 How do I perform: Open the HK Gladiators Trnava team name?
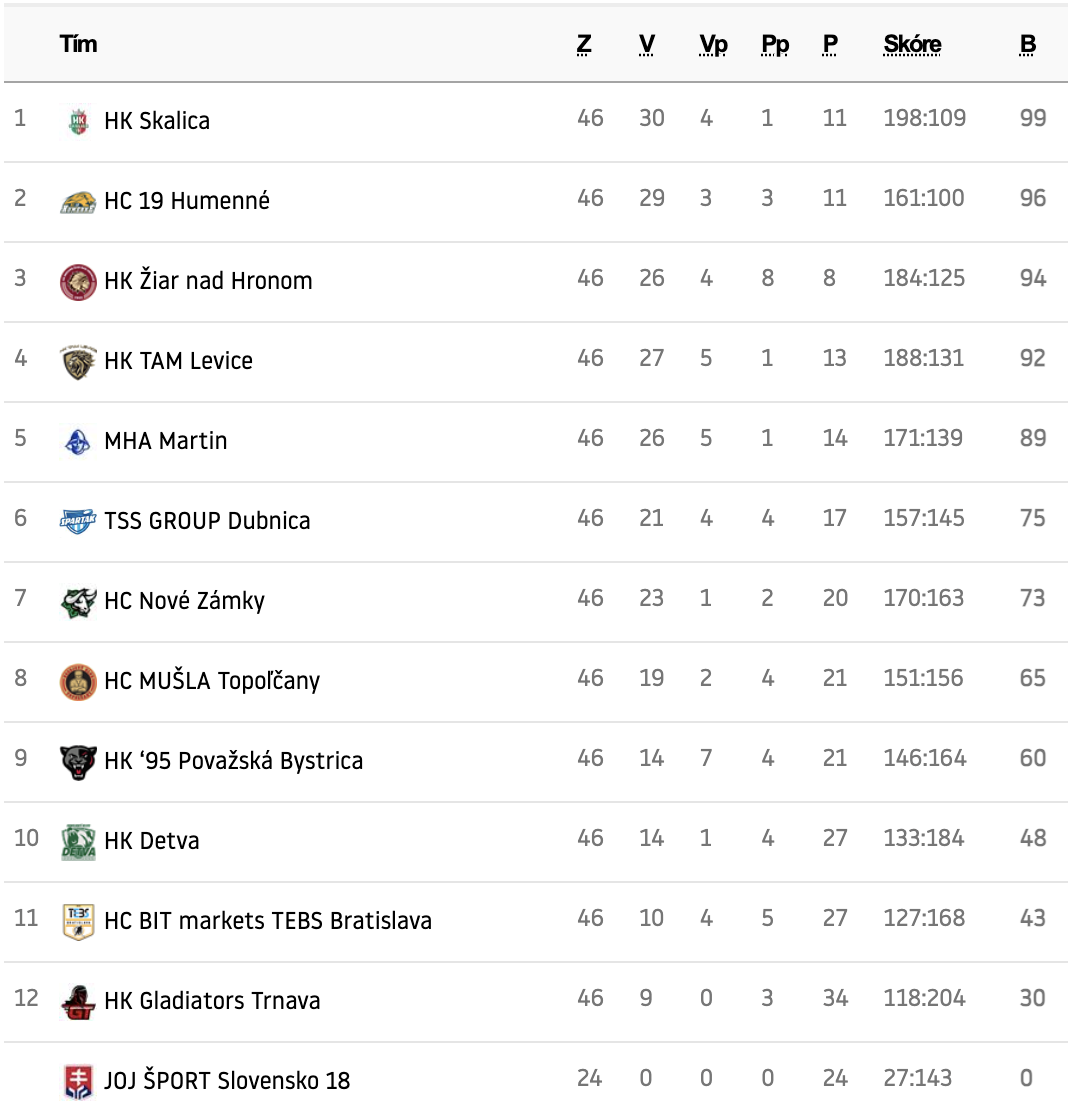[212, 1001]
